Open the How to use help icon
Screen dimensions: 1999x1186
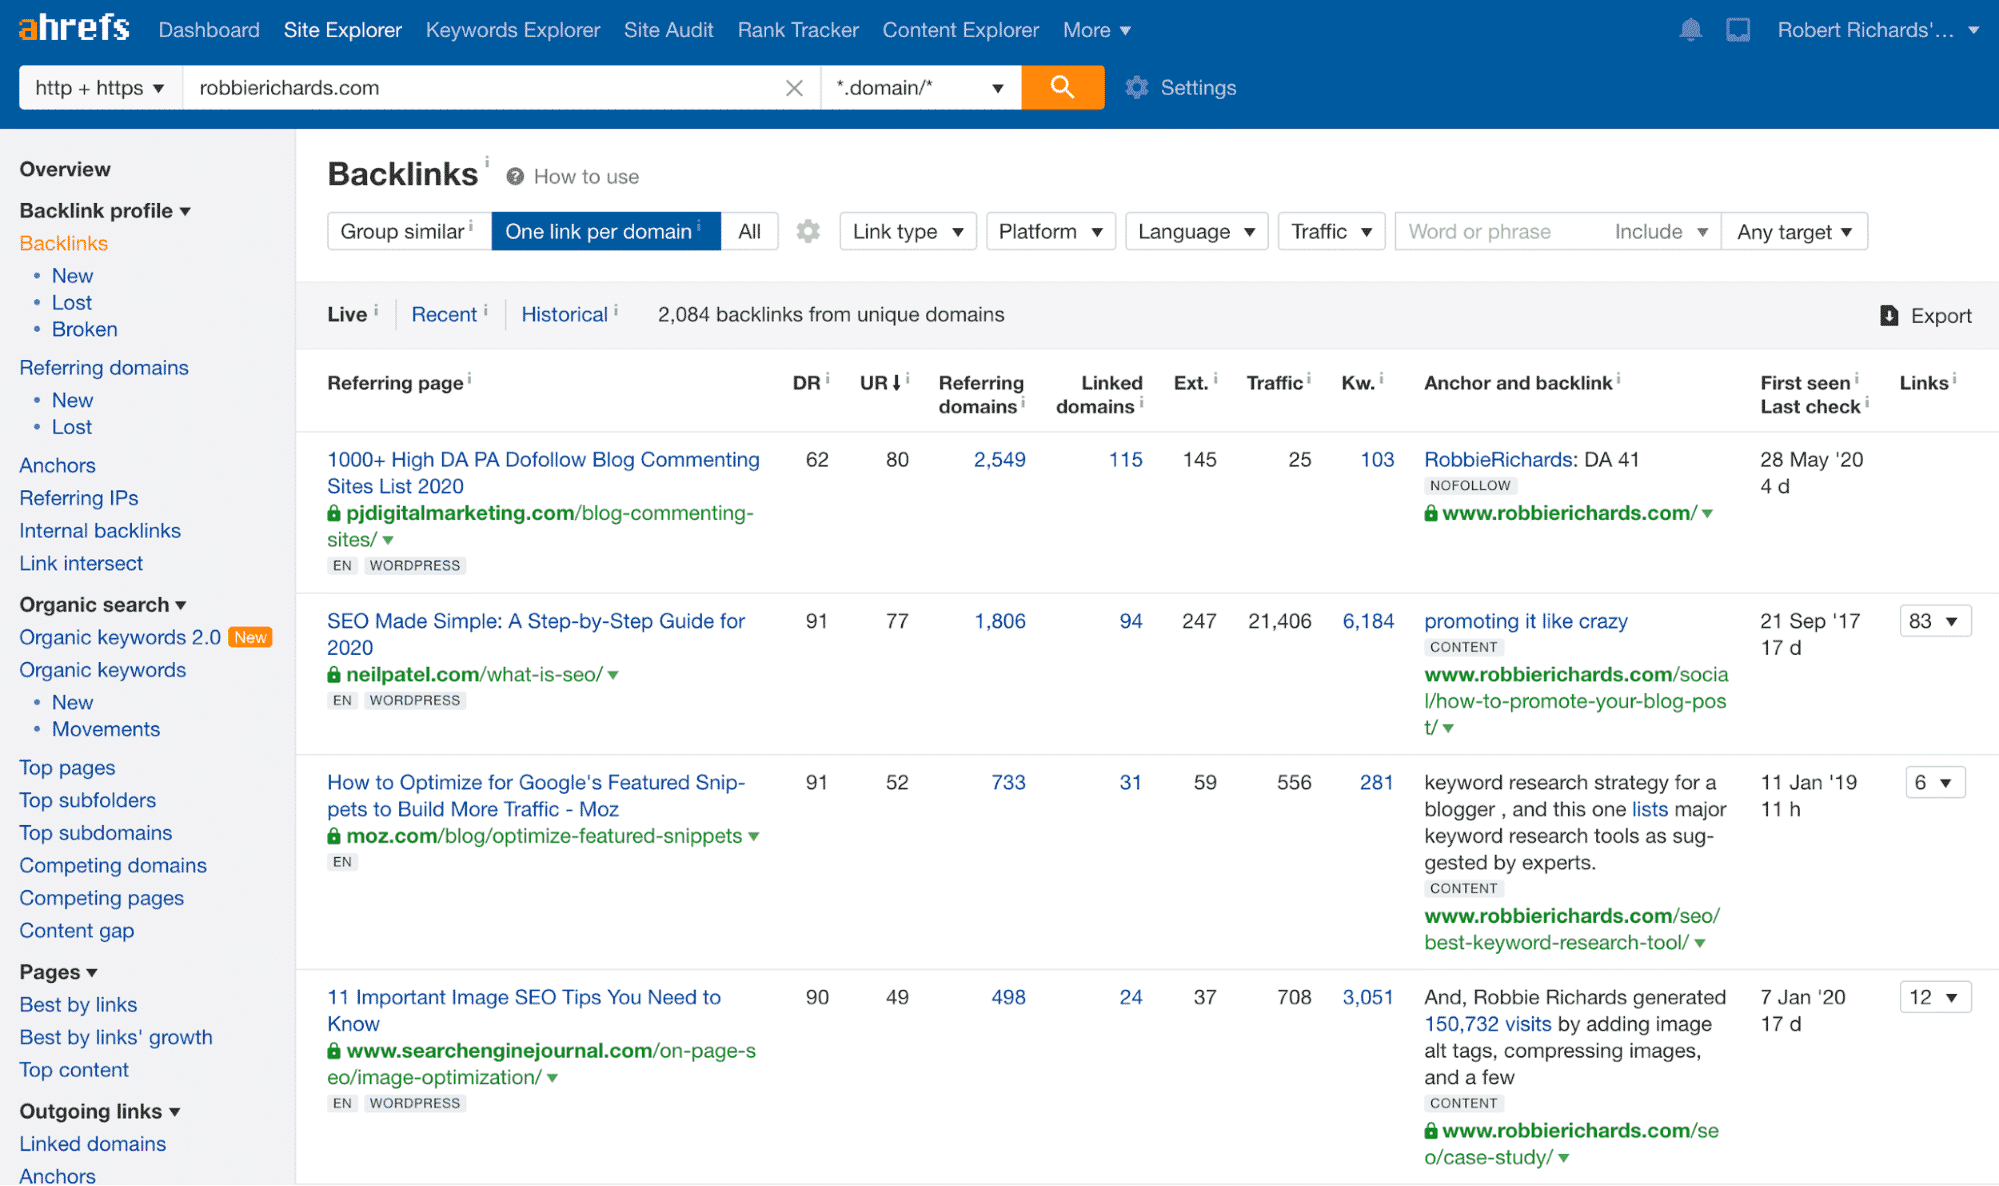click(x=514, y=175)
